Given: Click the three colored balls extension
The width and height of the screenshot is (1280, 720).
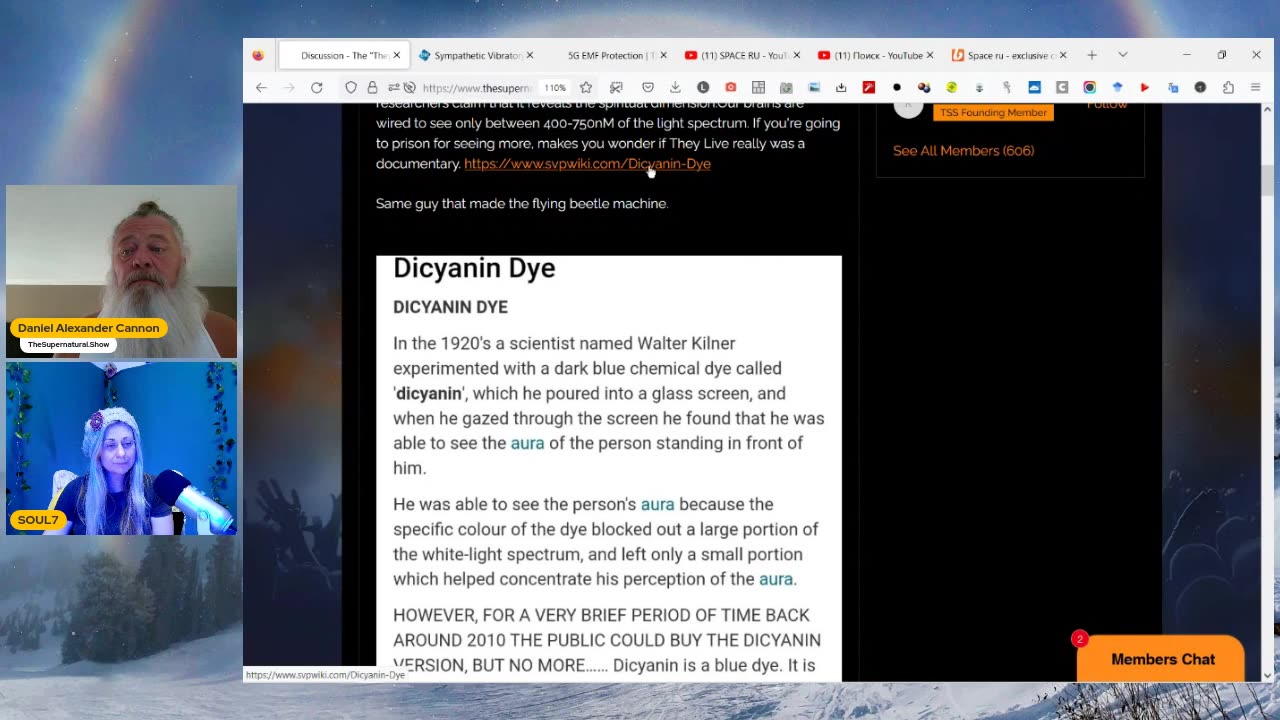Looking at the screenshot, I should point(924,88).
